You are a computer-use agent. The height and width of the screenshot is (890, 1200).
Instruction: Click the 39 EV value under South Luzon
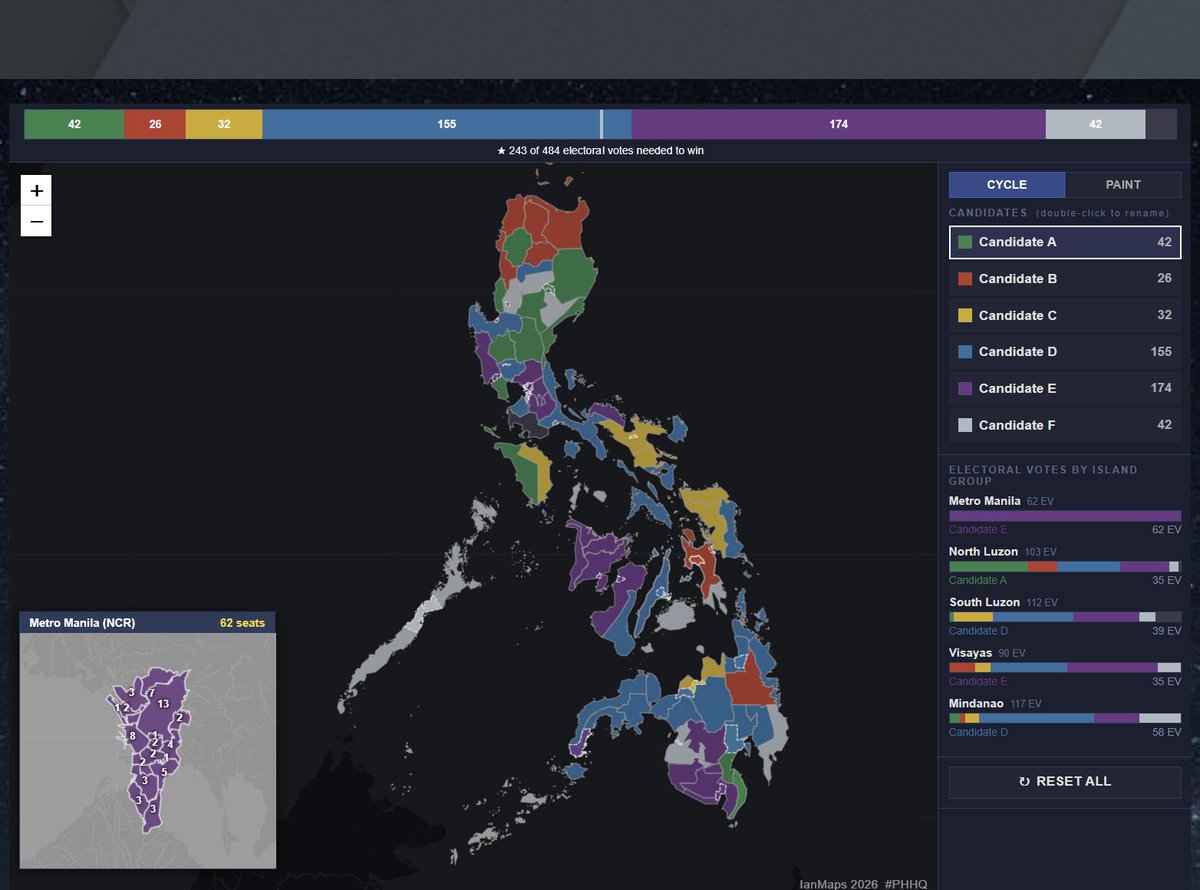1167,631
